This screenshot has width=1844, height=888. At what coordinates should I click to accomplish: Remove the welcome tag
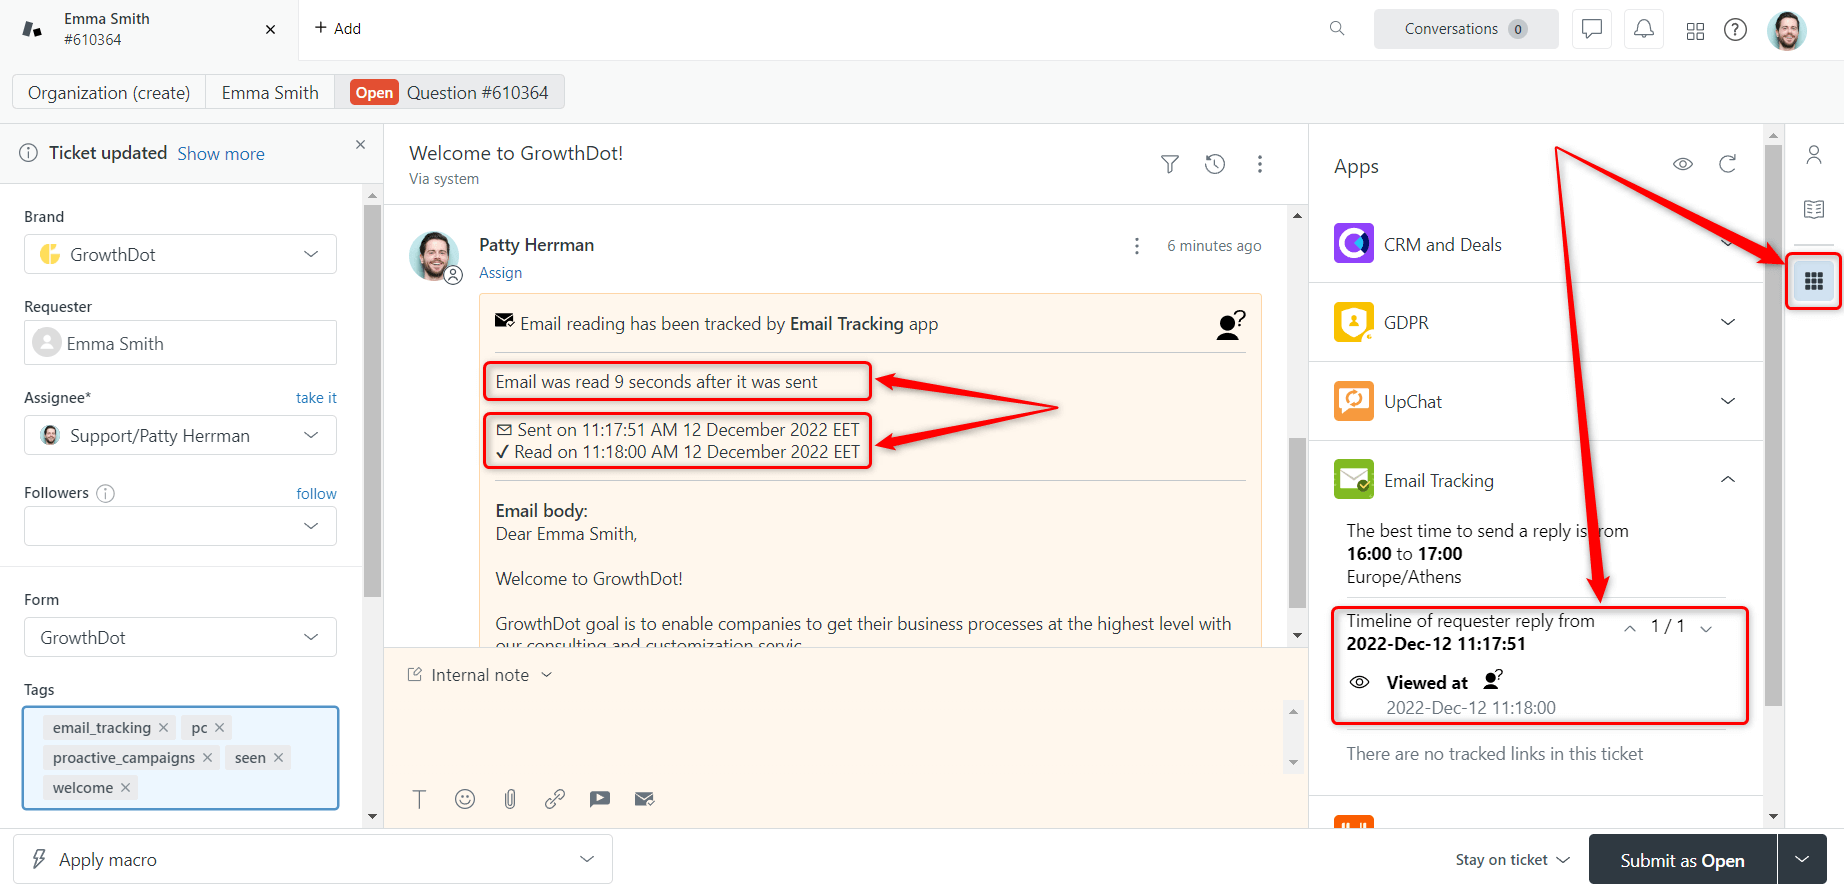pos(125,788)
